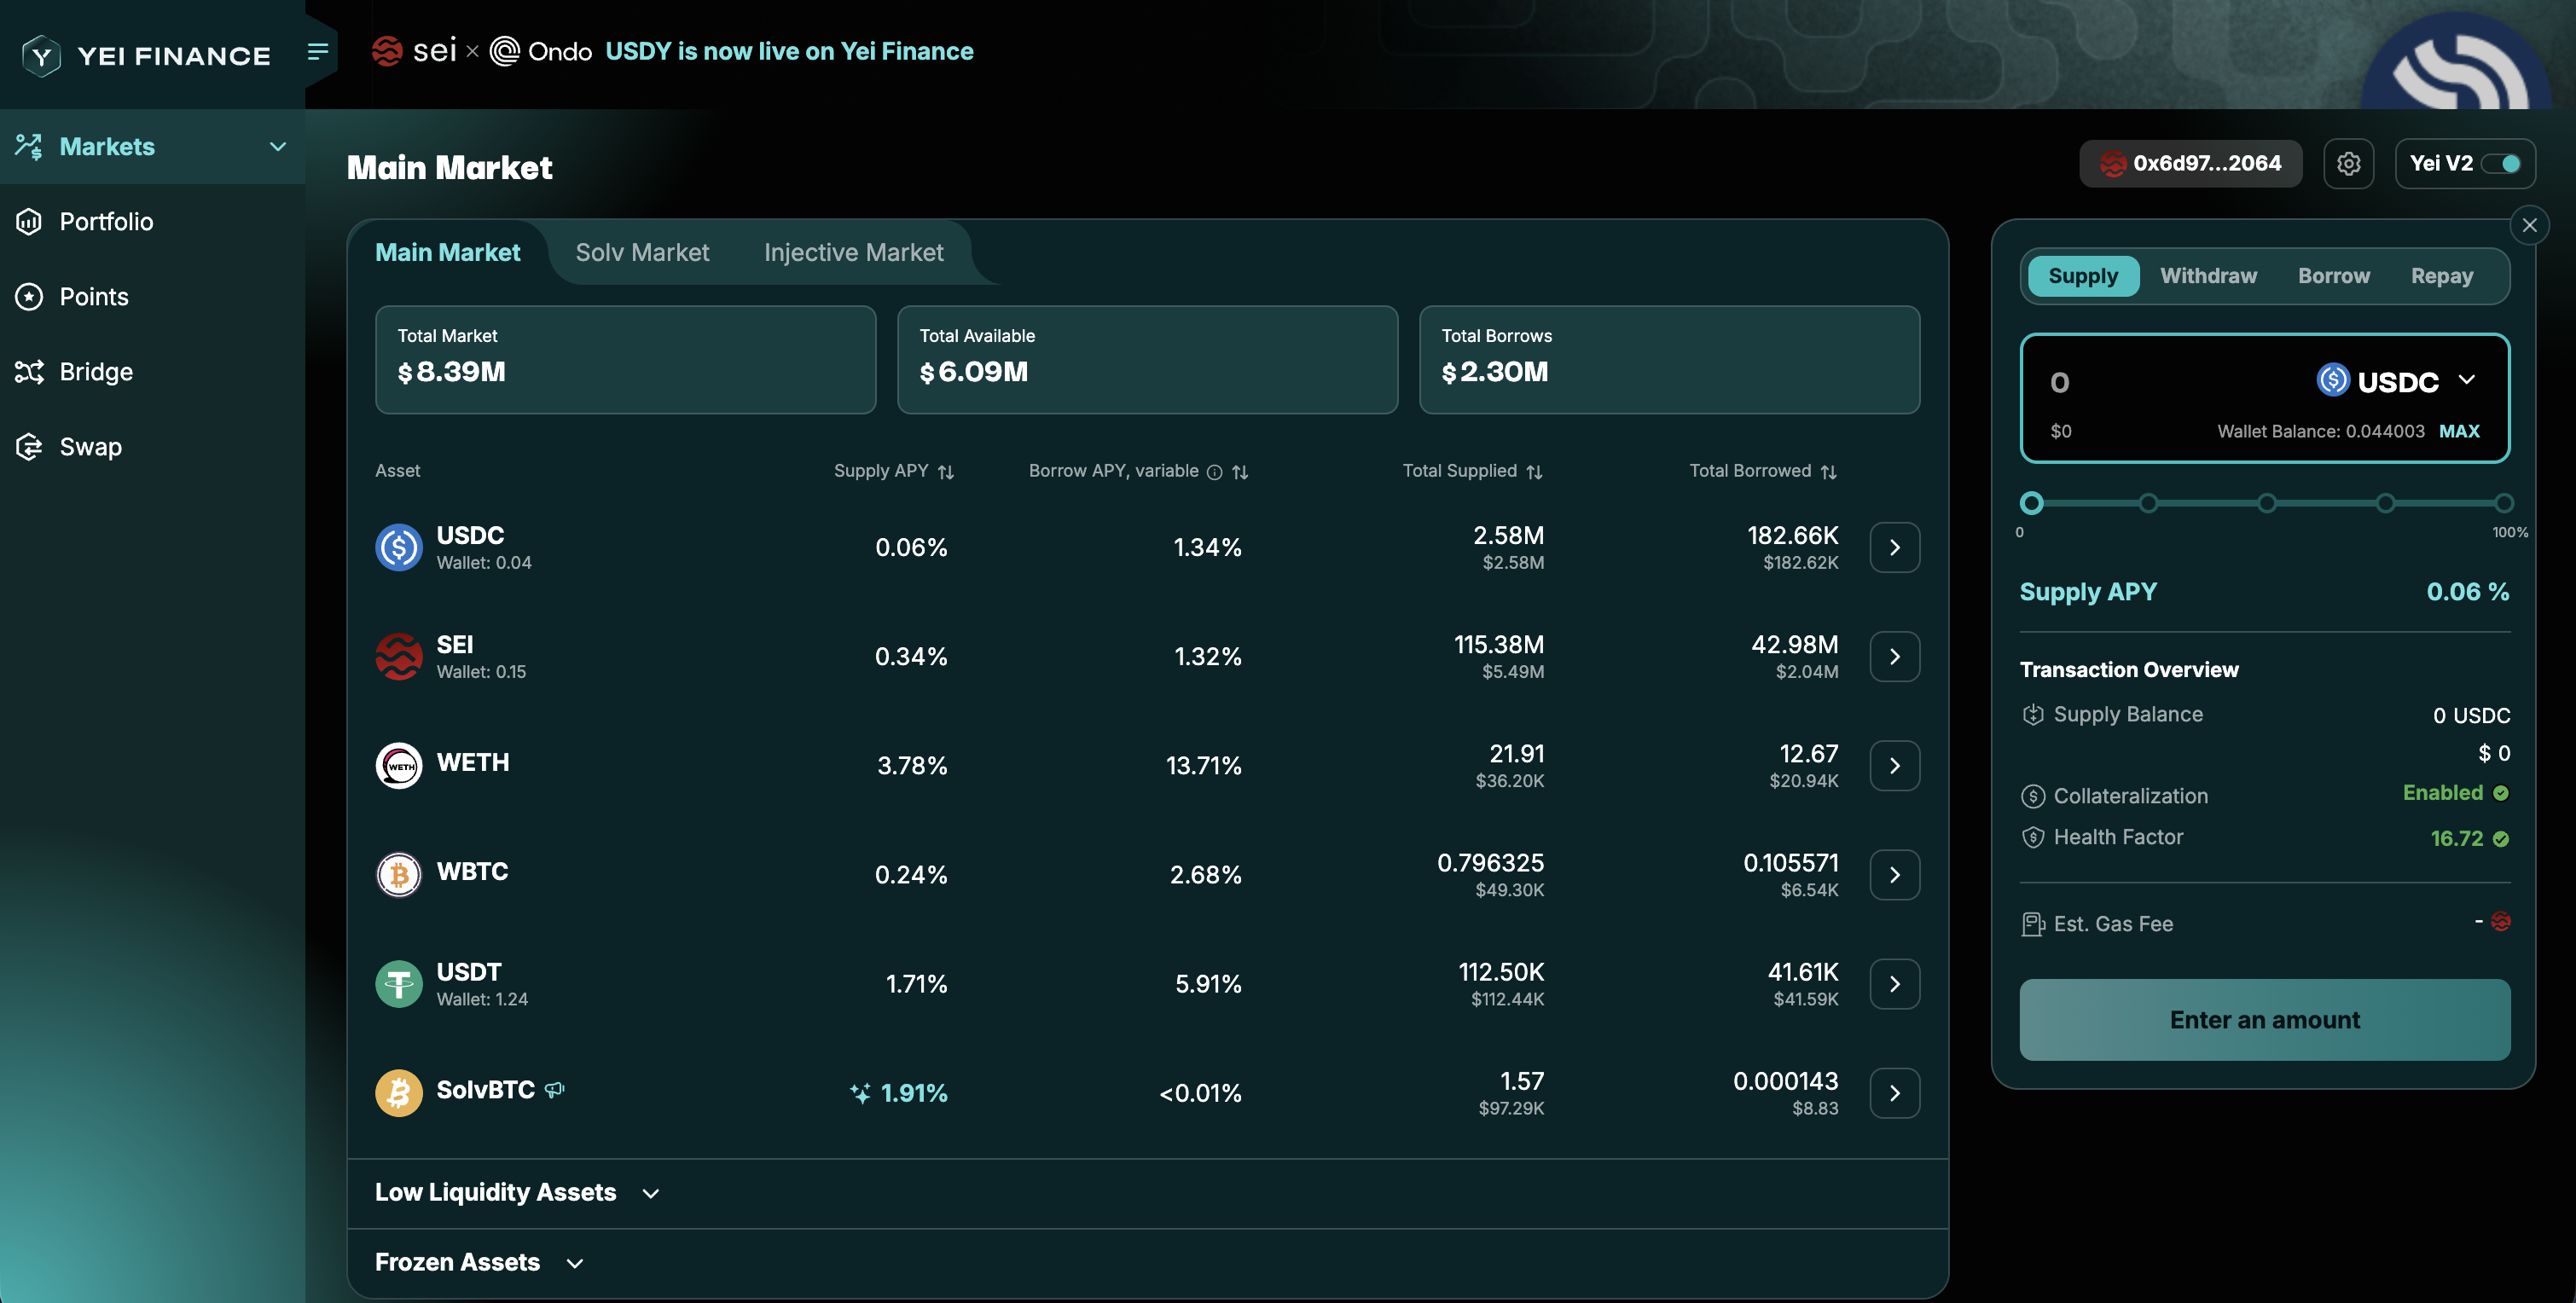Sort by Total Borrowed arrows icon

[x=1829, y=472]
